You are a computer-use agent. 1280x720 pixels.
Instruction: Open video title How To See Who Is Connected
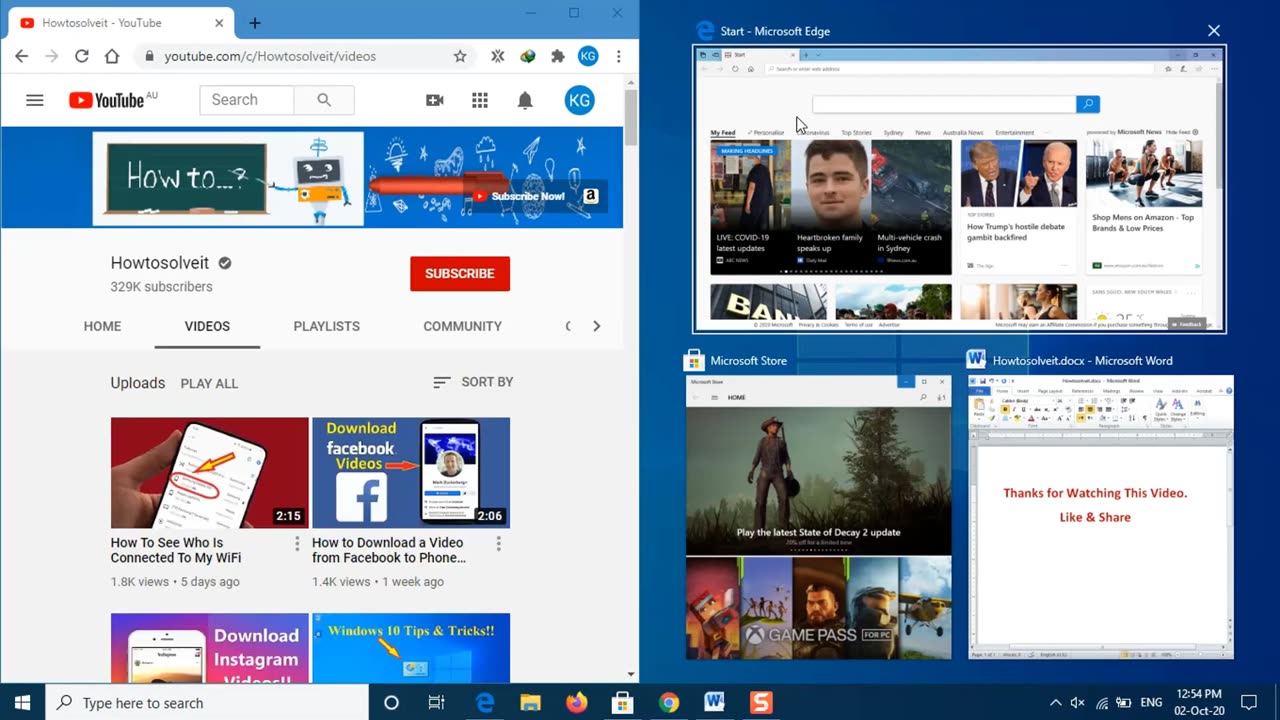(176, 550)
